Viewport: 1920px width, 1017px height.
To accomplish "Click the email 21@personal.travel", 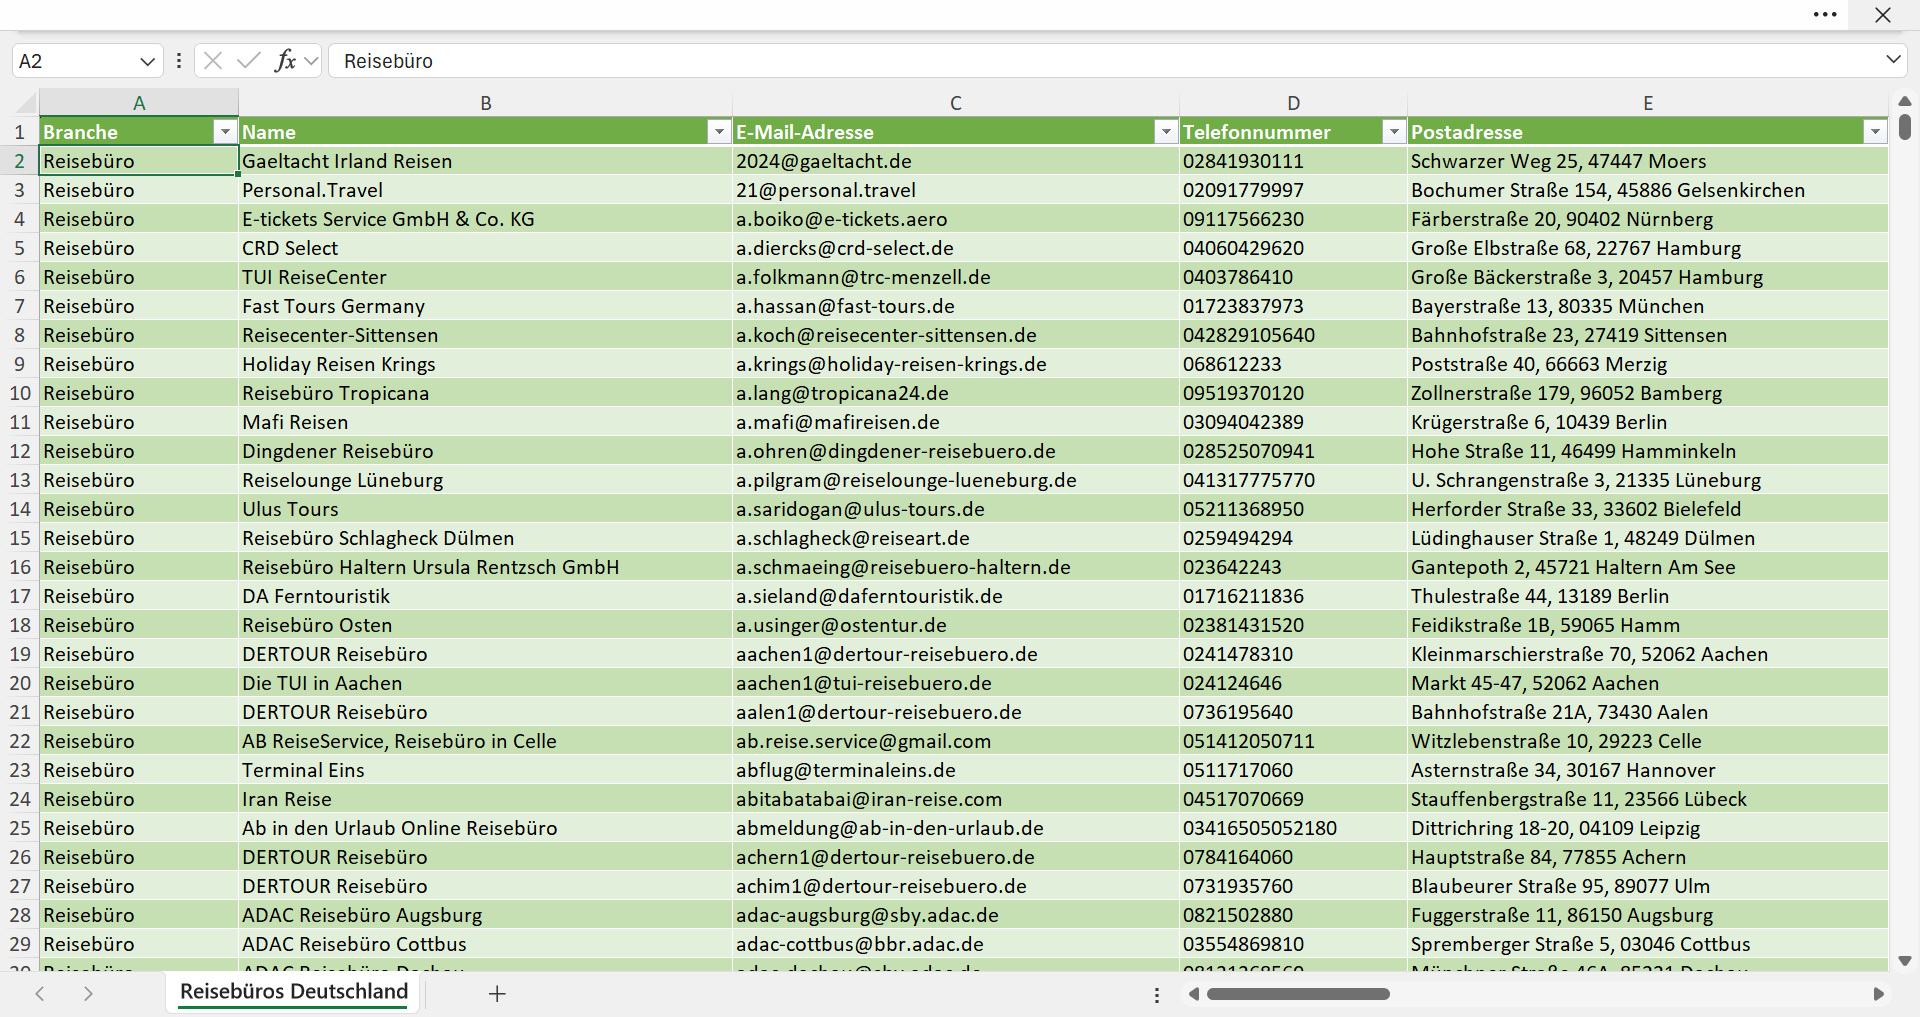I will click(x=956, y=190).
